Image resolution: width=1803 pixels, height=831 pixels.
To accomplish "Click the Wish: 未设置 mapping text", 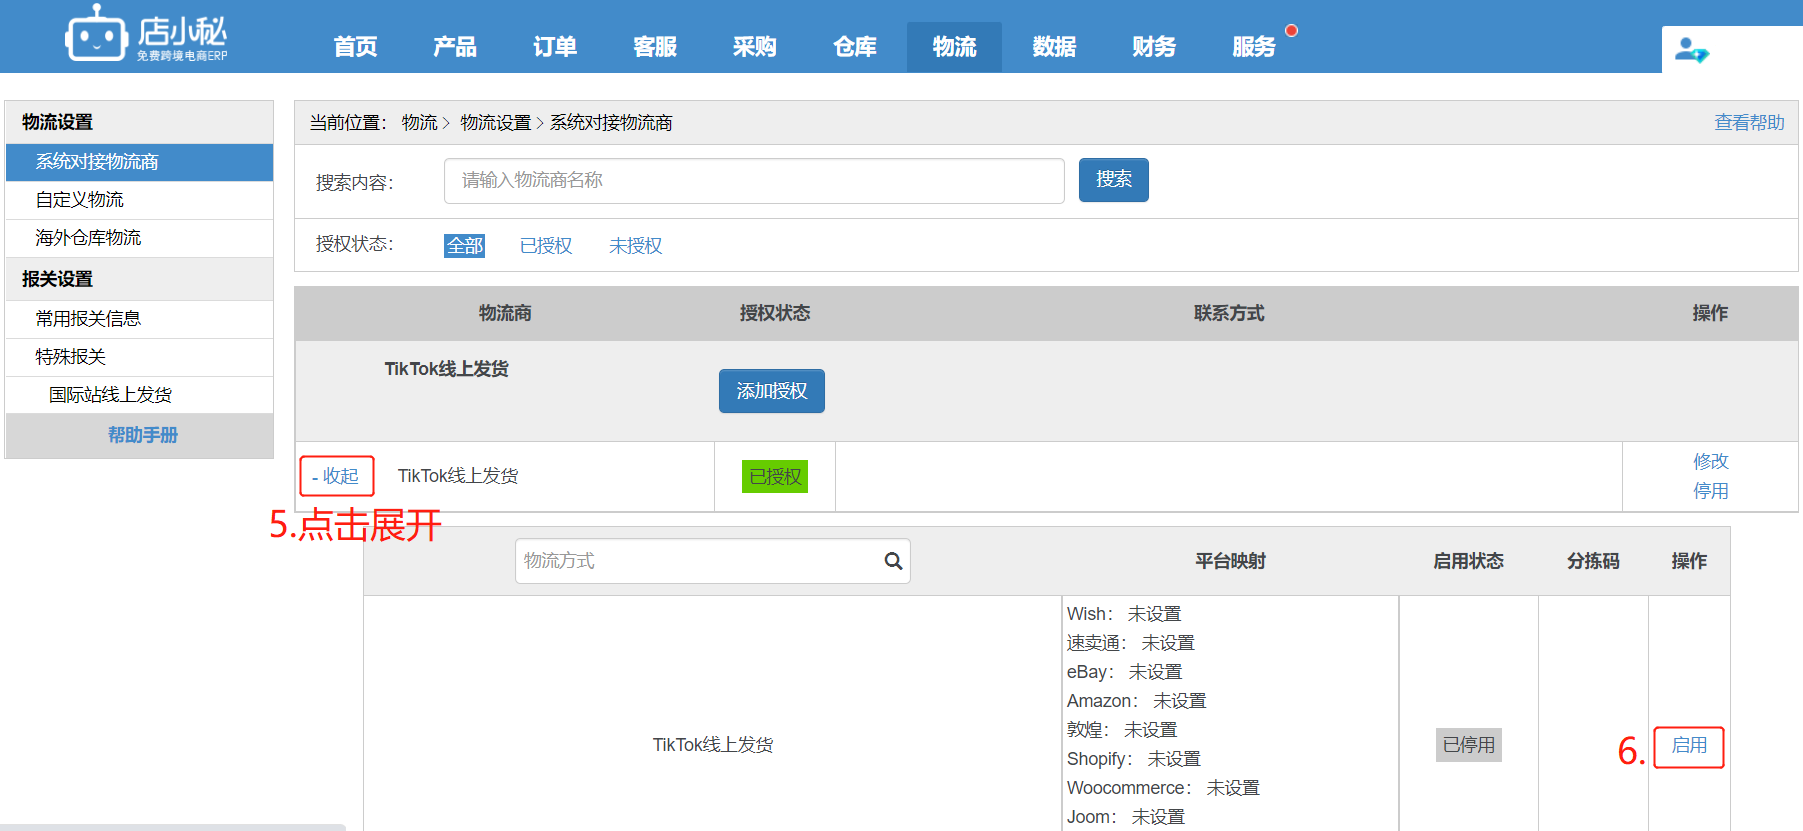I will [x=1124, y=614].
